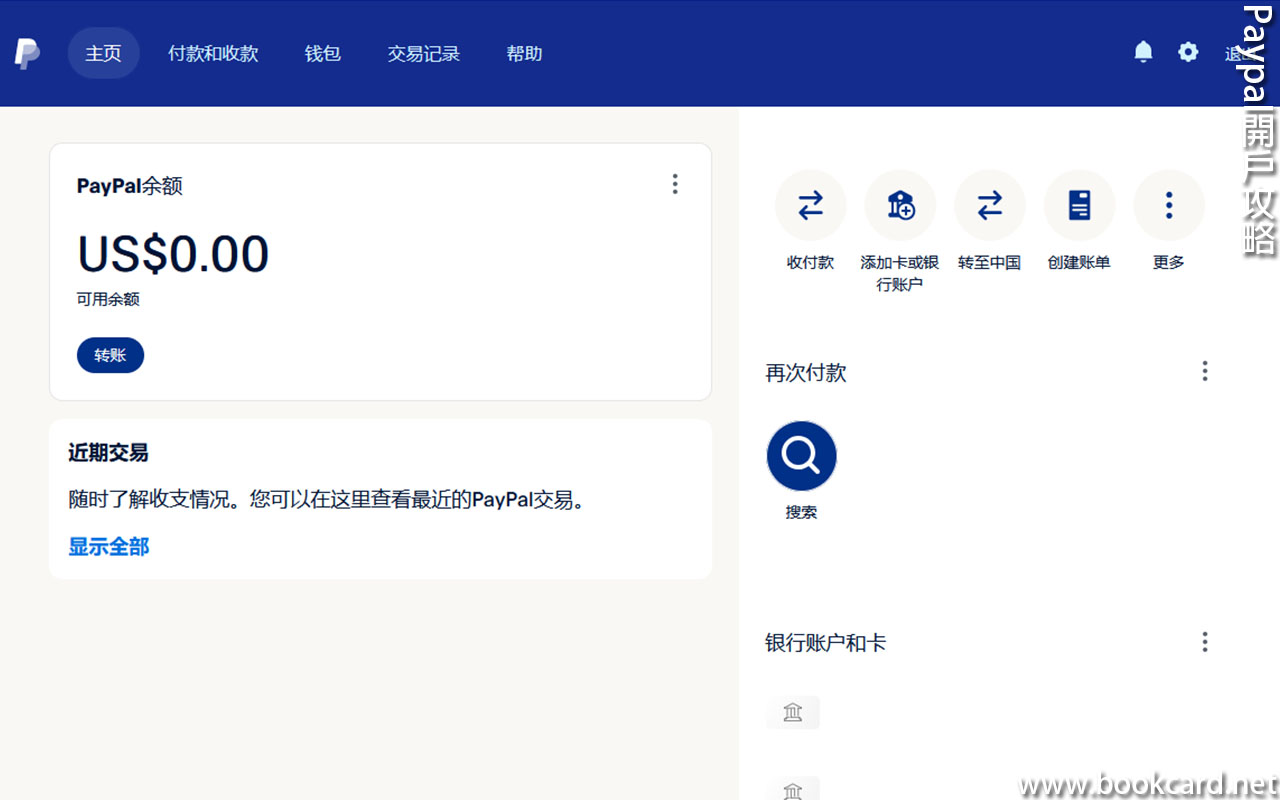Switch to the 钱包 tab
The image size is (1280, 800).
click(x=323, y=53)
